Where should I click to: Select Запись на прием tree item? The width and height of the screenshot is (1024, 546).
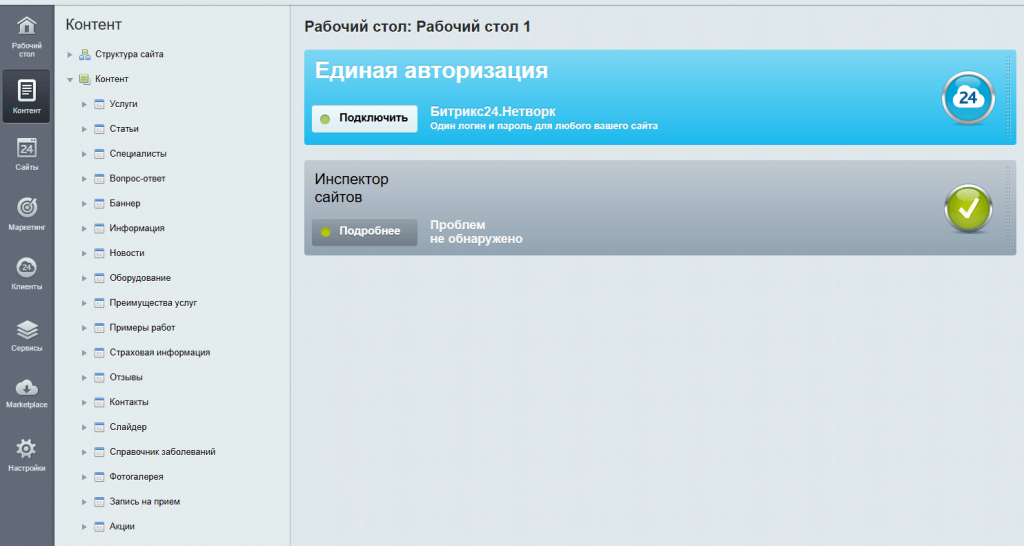coord(144,502)
